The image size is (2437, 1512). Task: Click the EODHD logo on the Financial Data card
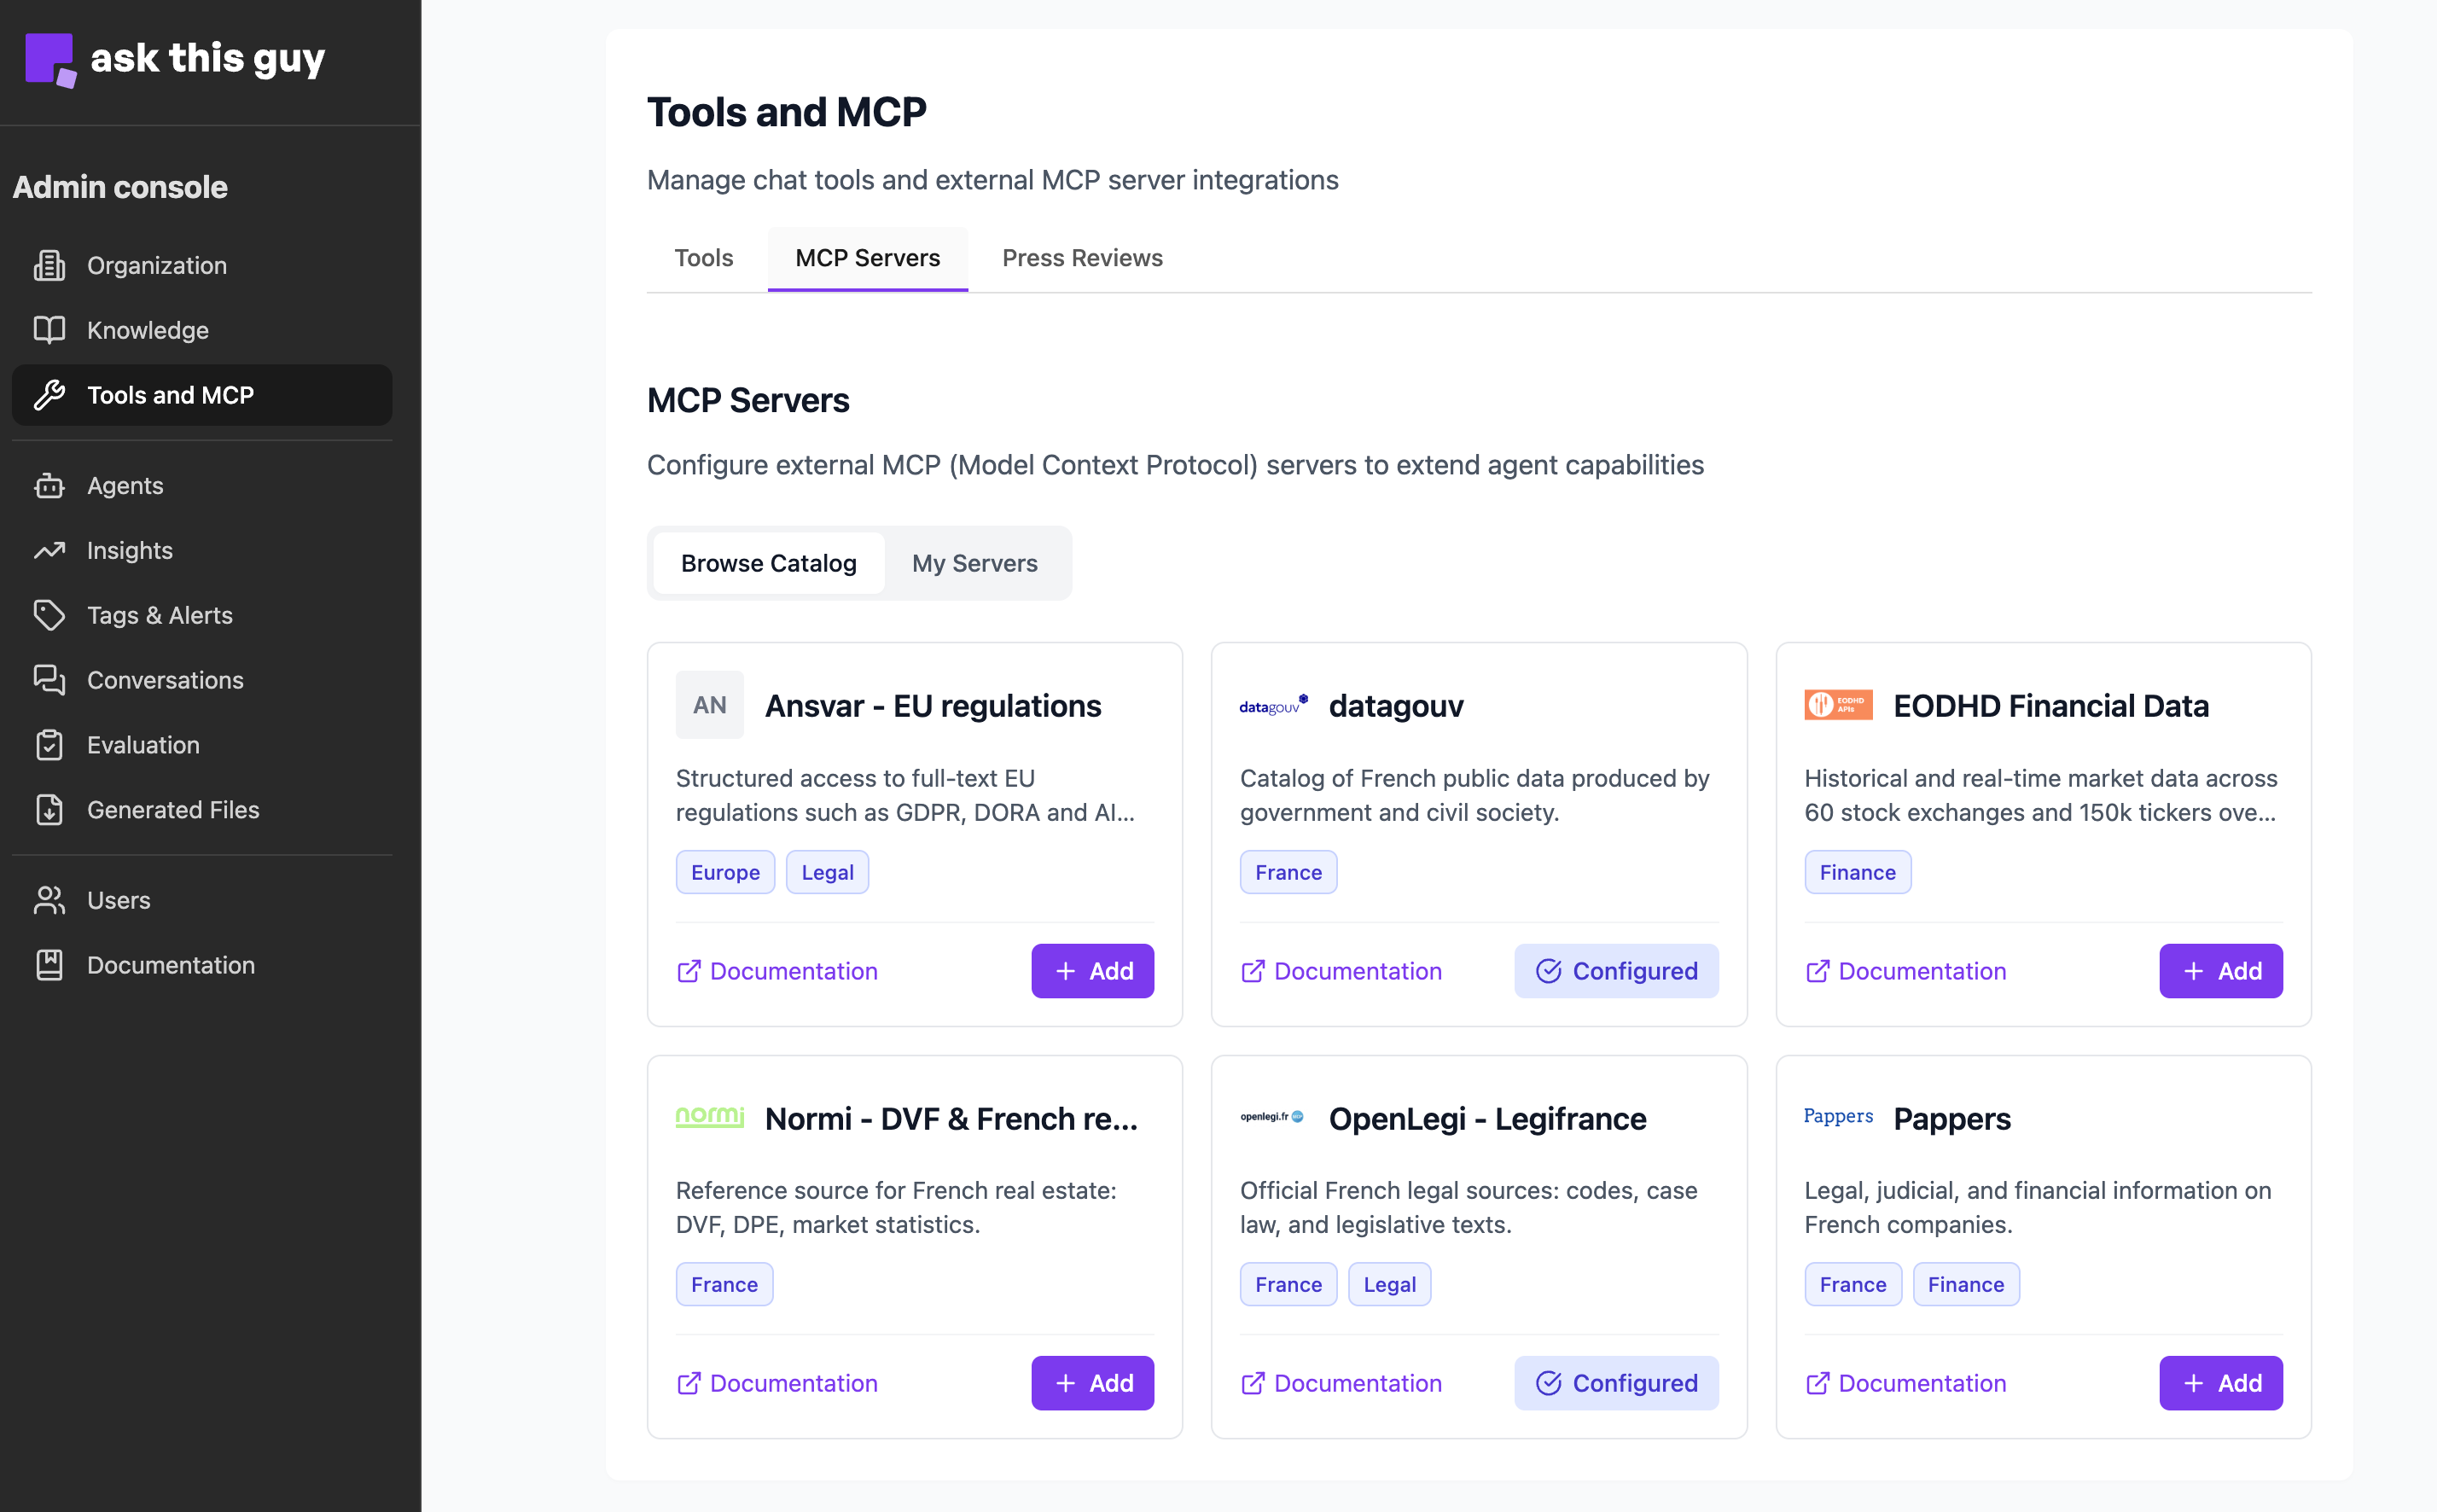pos(1839,705)
